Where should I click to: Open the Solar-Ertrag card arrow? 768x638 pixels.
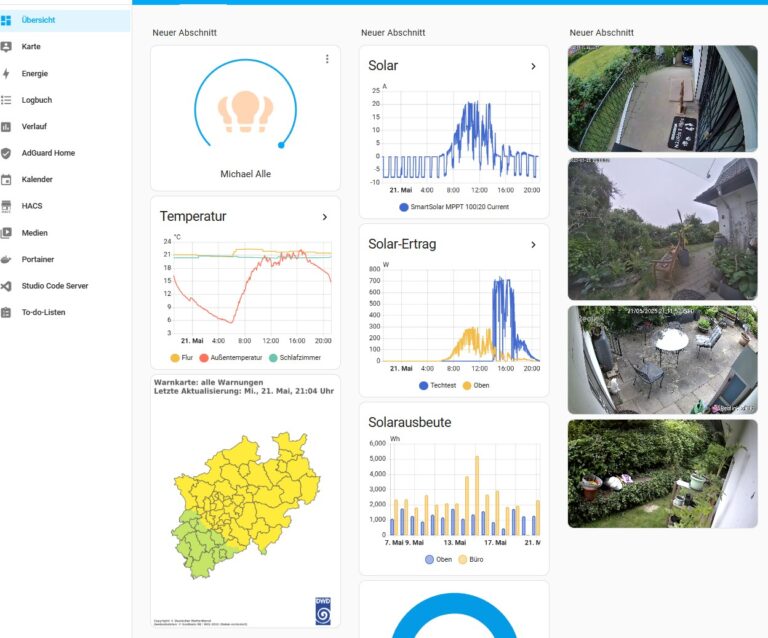533,244
